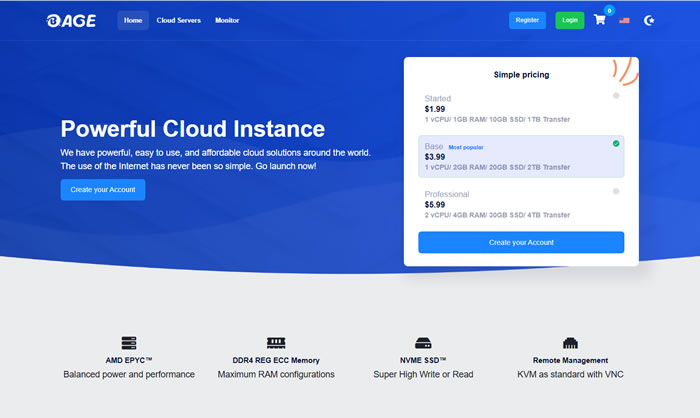700x418 pixels.
Task: Click Create your Account in pricing card
Action: point(520,242)
